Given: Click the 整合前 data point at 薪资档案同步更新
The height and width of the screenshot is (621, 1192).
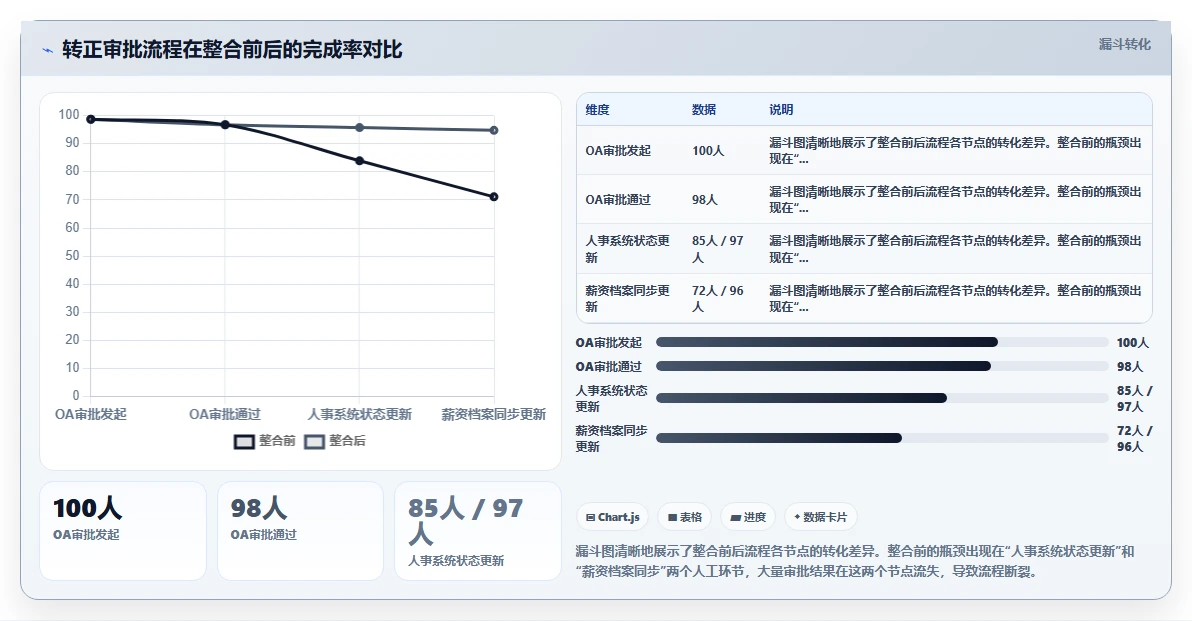Looking at the screenshot, I should coord(494,197).
